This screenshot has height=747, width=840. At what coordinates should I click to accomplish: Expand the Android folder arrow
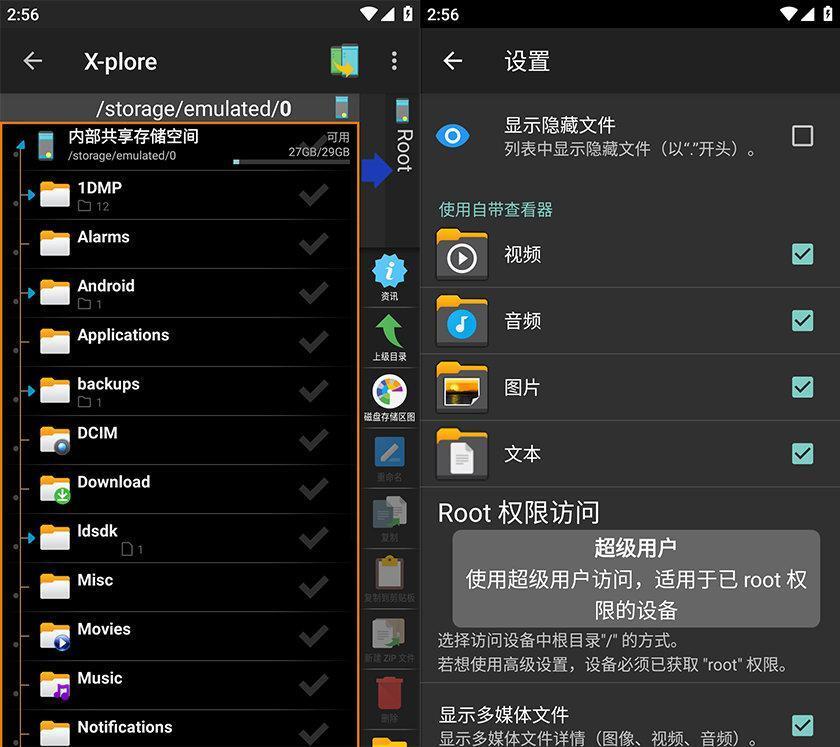tap(30, 293)
